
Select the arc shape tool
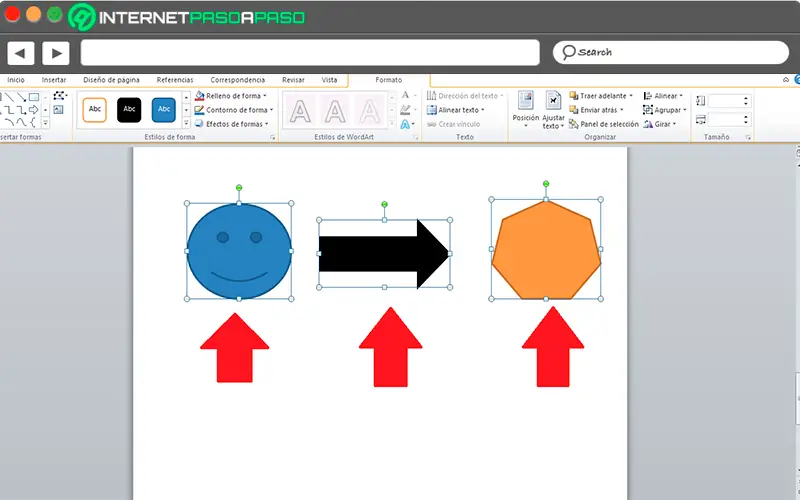tap(9, 122)
